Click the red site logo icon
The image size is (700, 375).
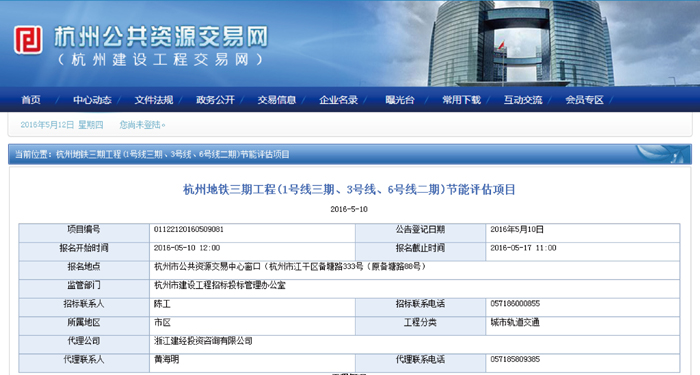[x=28, y=40]
